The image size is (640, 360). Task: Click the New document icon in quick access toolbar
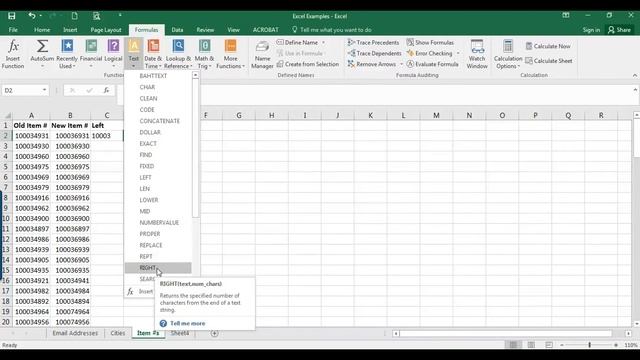(74, 16)
